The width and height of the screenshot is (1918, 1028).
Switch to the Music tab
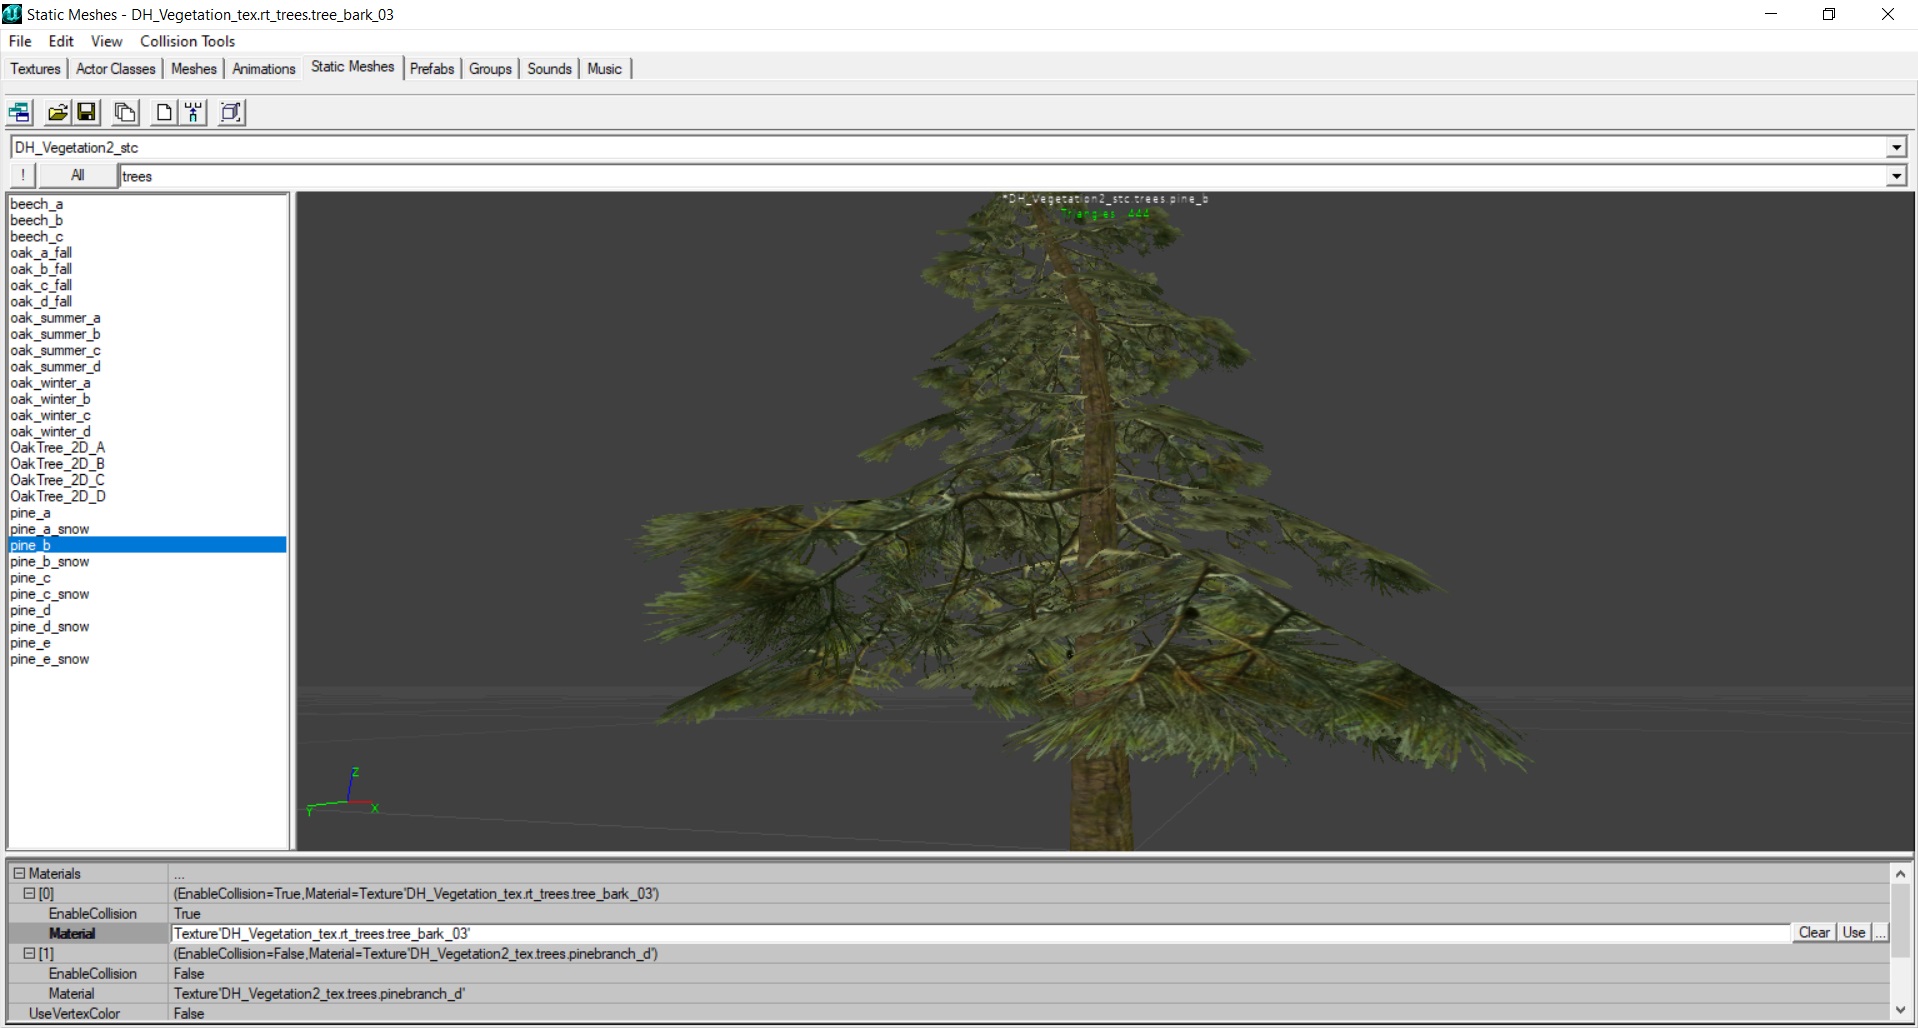[605, 68]
